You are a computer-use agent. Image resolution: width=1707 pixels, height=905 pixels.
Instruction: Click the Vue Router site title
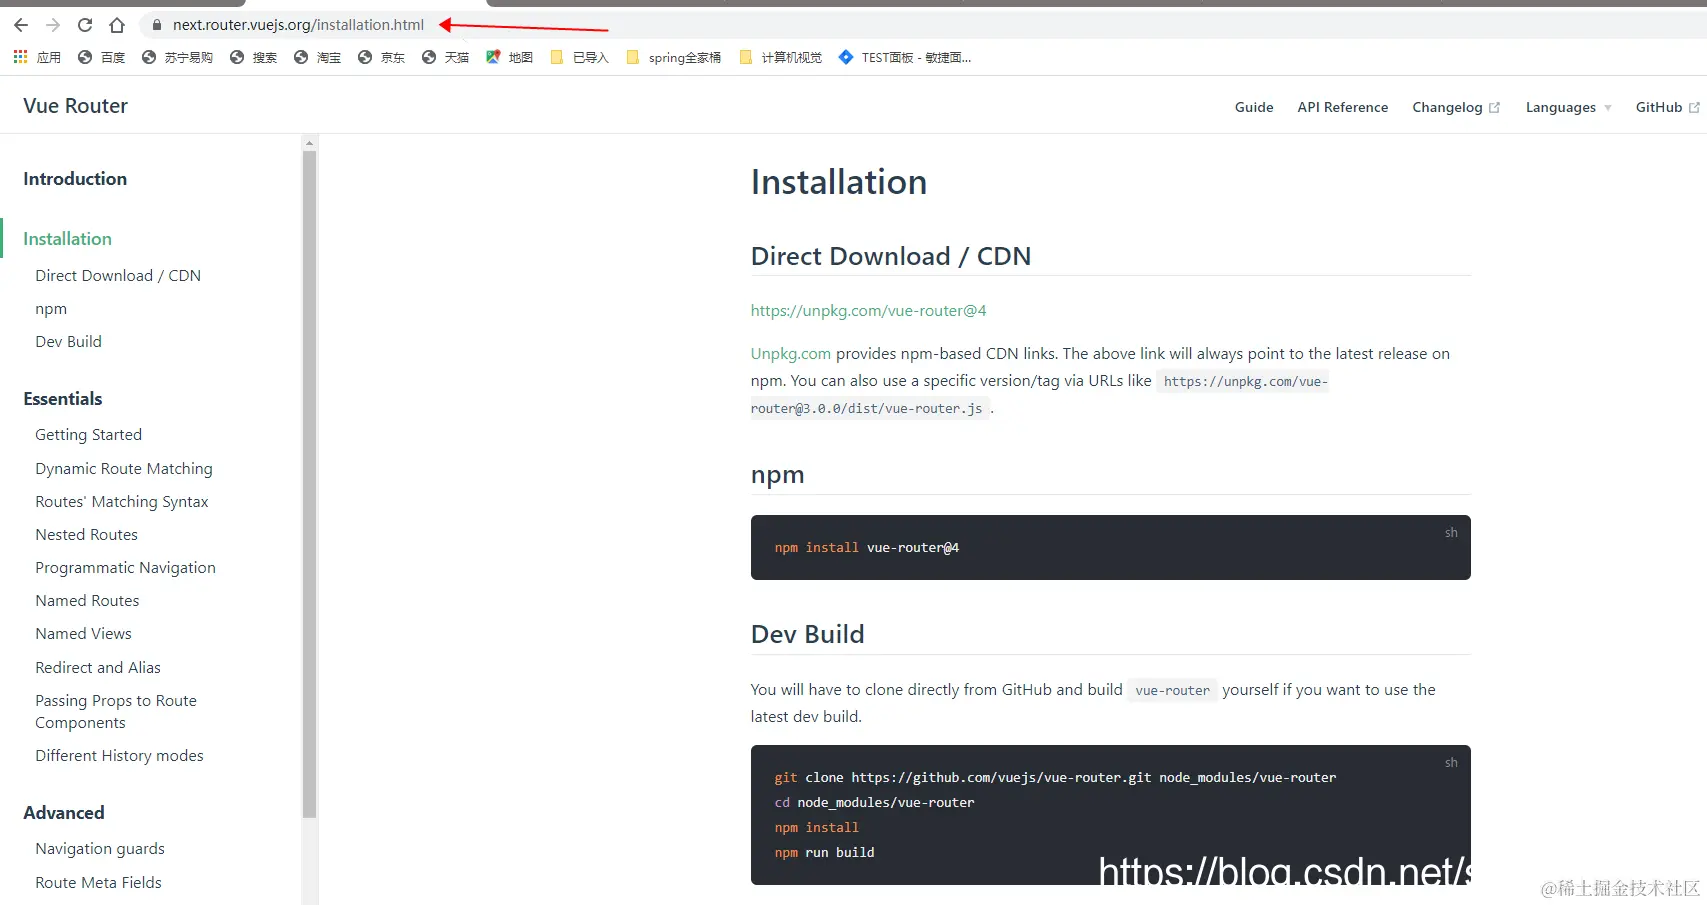(76, 106)
